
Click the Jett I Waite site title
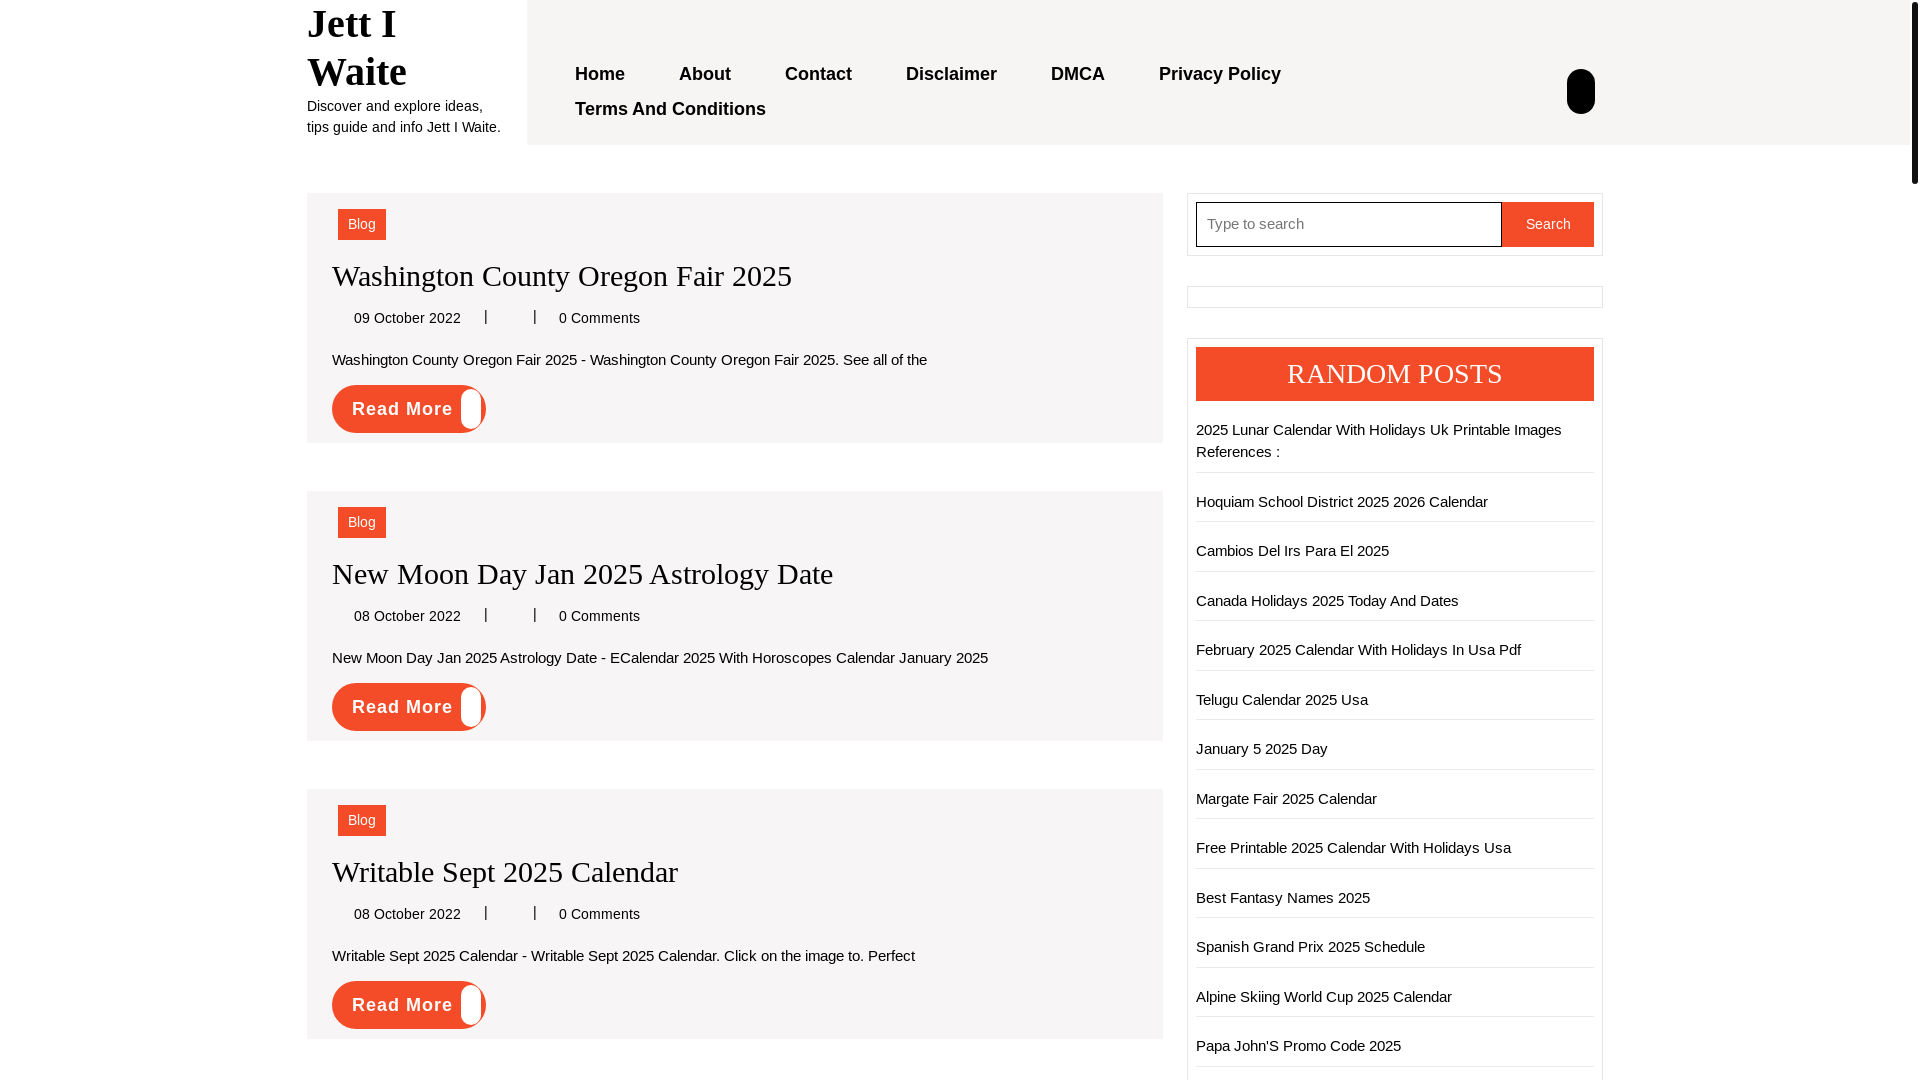coord(357,48)
